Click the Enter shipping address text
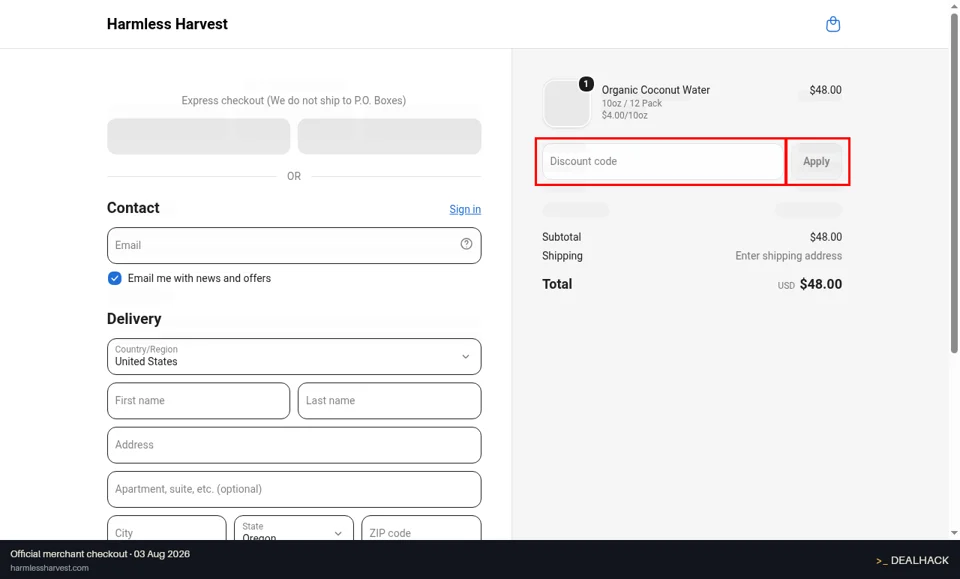960x579 pixels. [x=789, y=256]
